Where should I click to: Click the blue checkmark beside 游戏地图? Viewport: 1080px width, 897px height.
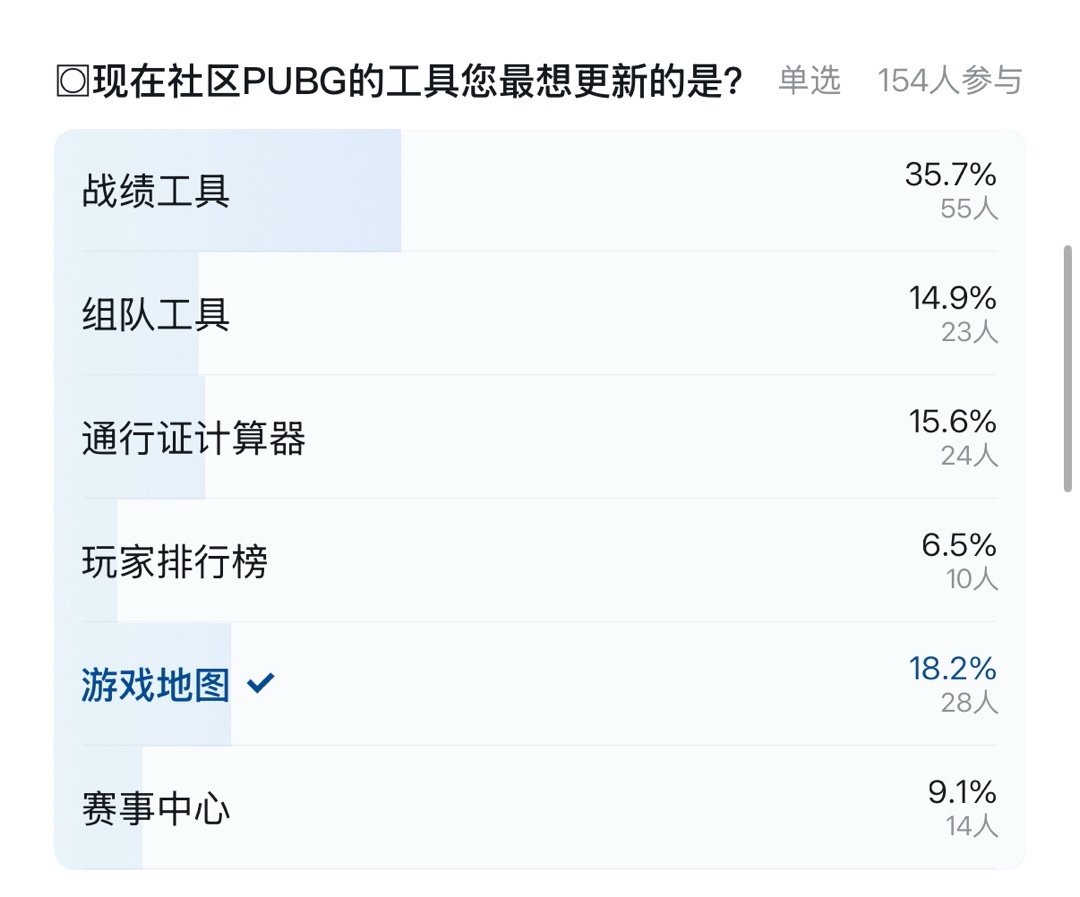(261, 684)
